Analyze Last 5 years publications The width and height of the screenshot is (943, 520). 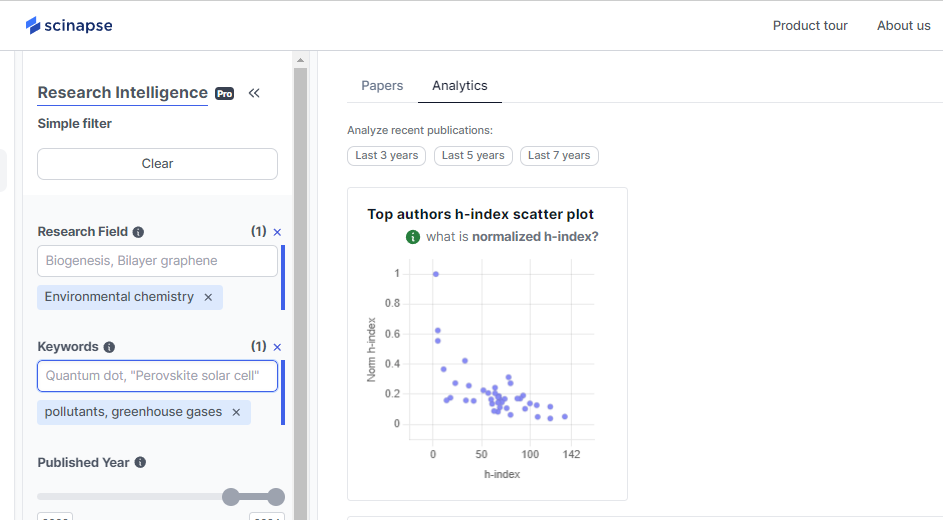(x=473, y=156)
